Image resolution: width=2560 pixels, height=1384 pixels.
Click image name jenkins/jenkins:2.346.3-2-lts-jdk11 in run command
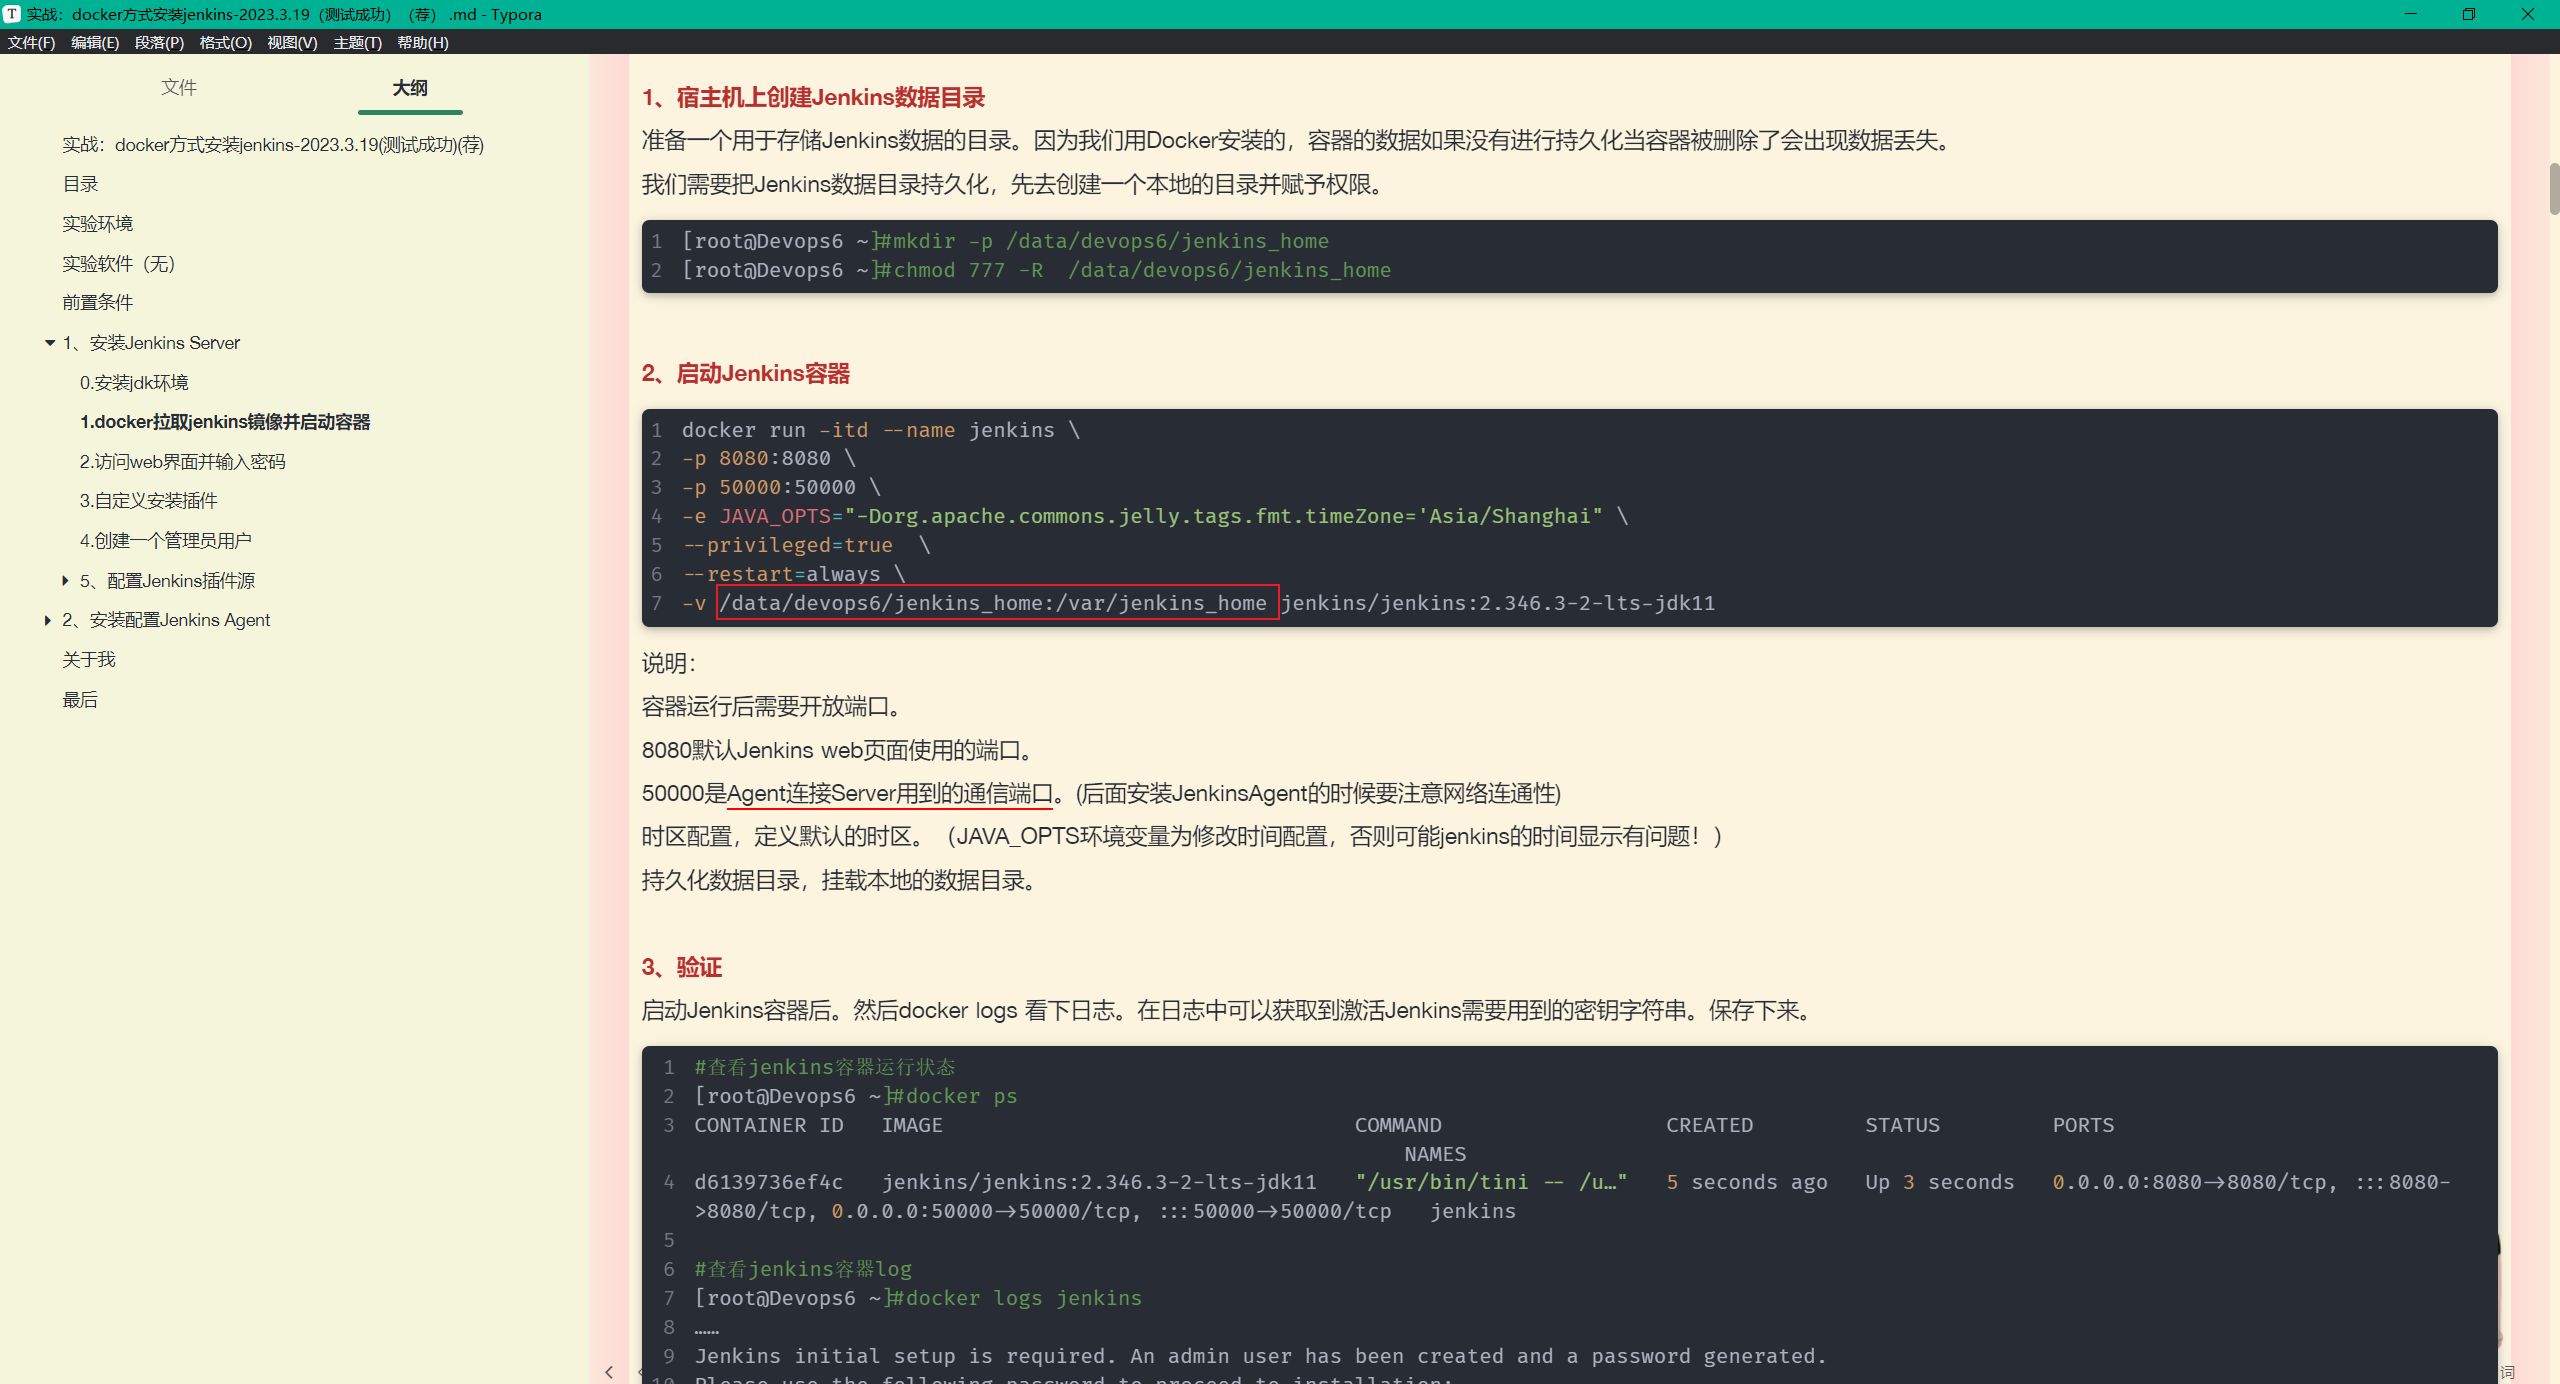[1497, 603]
